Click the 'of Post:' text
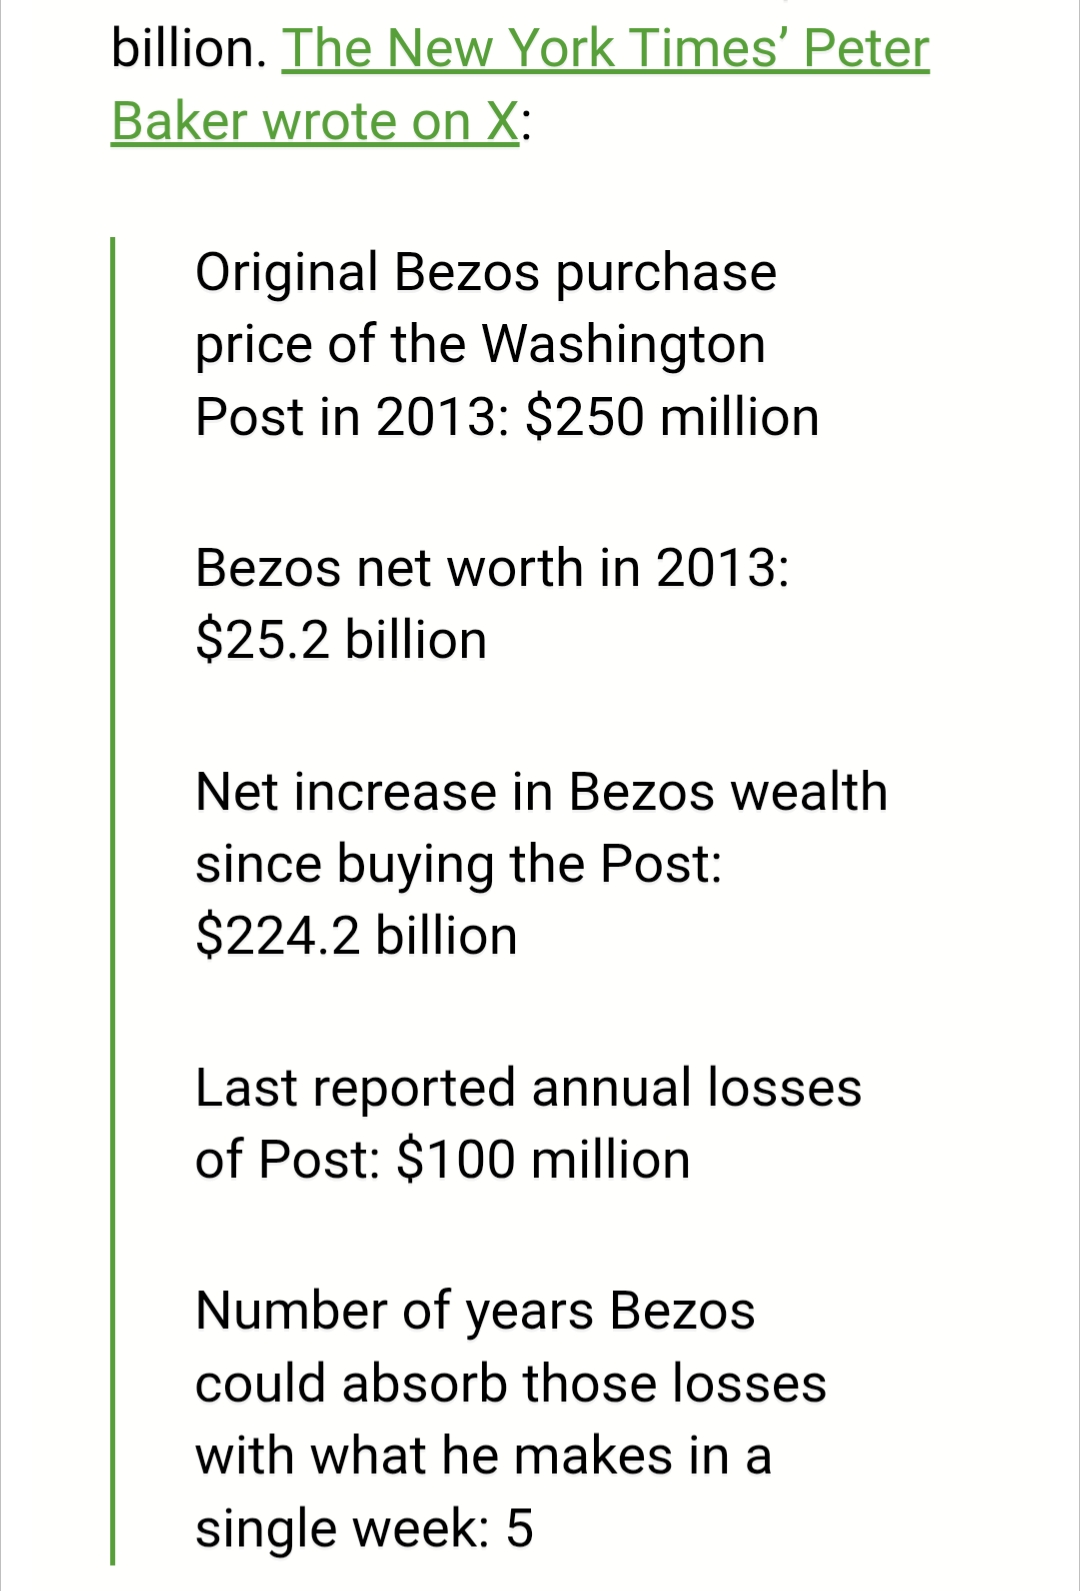 click(287, 1160)
